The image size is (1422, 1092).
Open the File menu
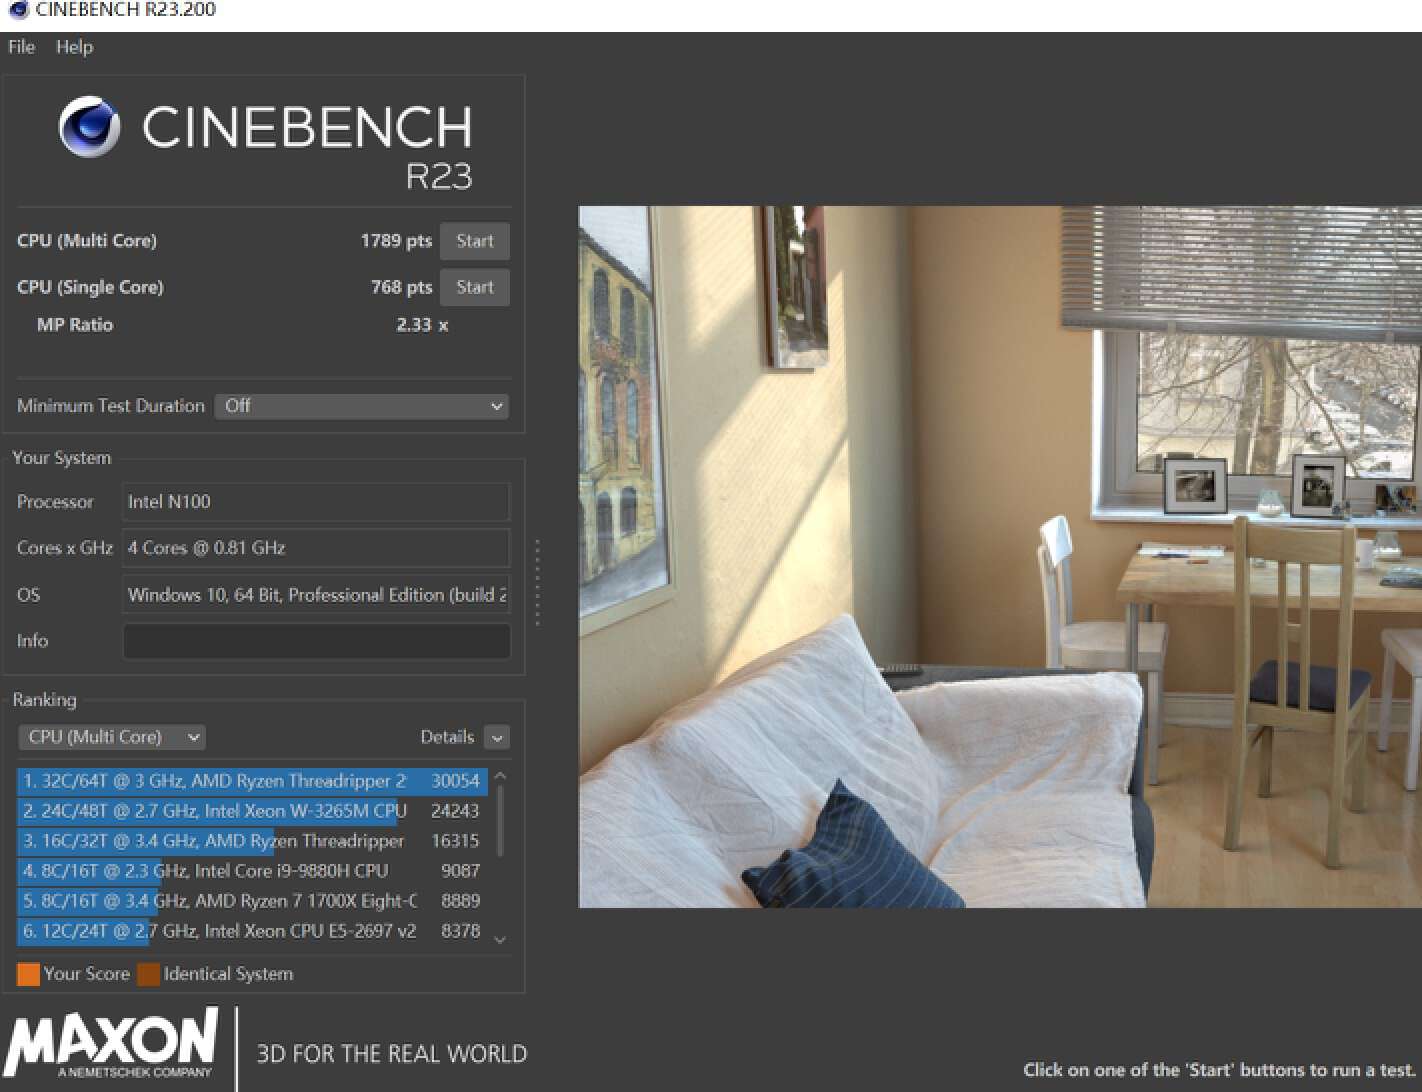coord(21,47)
